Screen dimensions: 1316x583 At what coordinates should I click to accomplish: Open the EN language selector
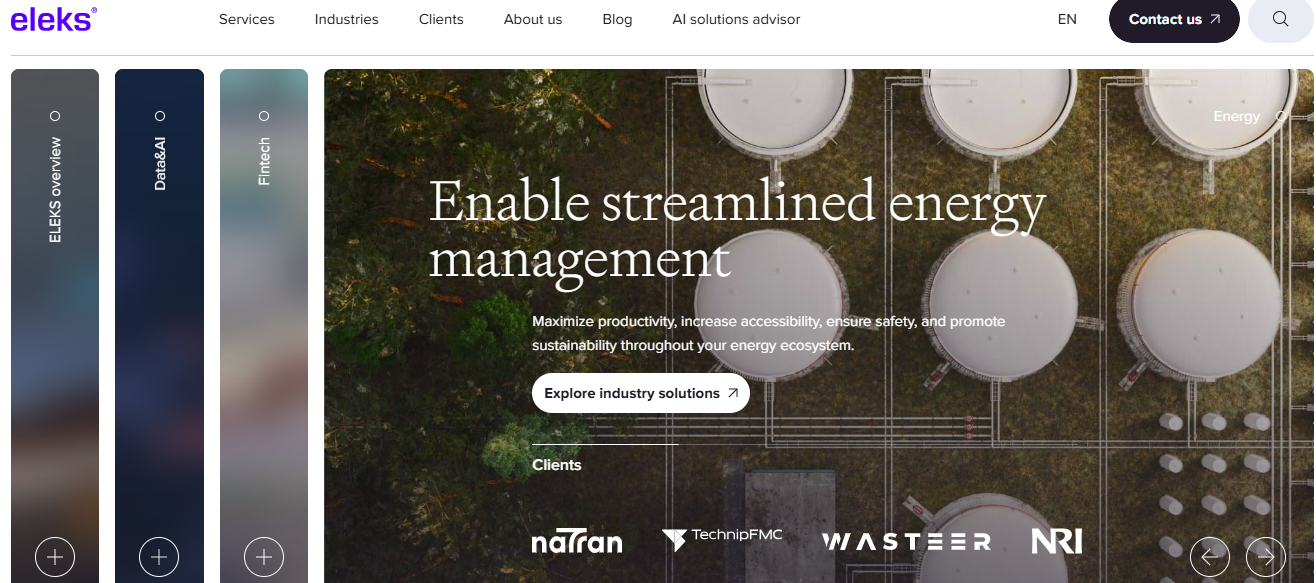pos(1067,19)
